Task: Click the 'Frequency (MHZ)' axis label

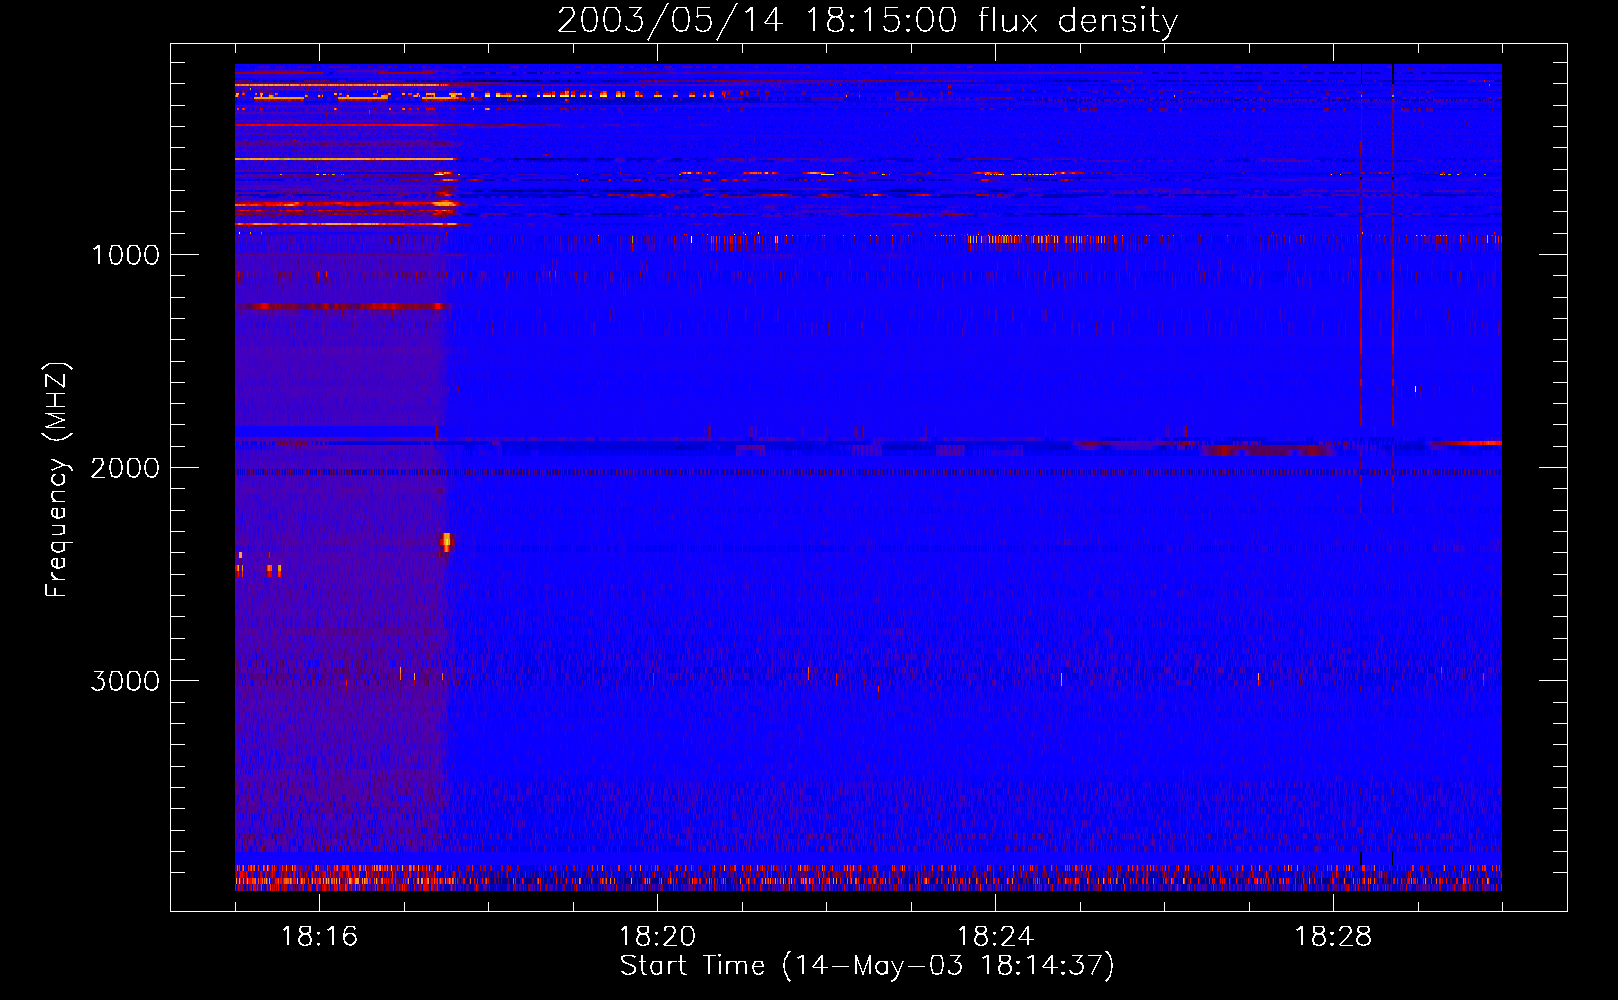Action: point(57,480)
